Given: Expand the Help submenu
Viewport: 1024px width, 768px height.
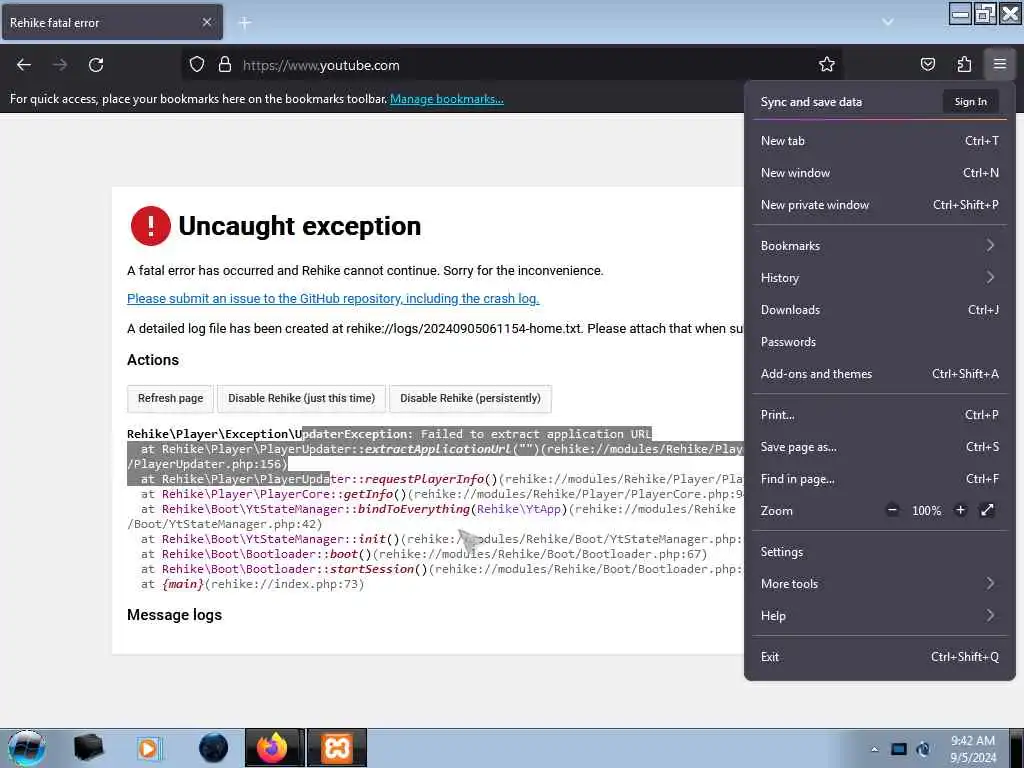Looking at the screenshot, I should [x=880, y=616].
